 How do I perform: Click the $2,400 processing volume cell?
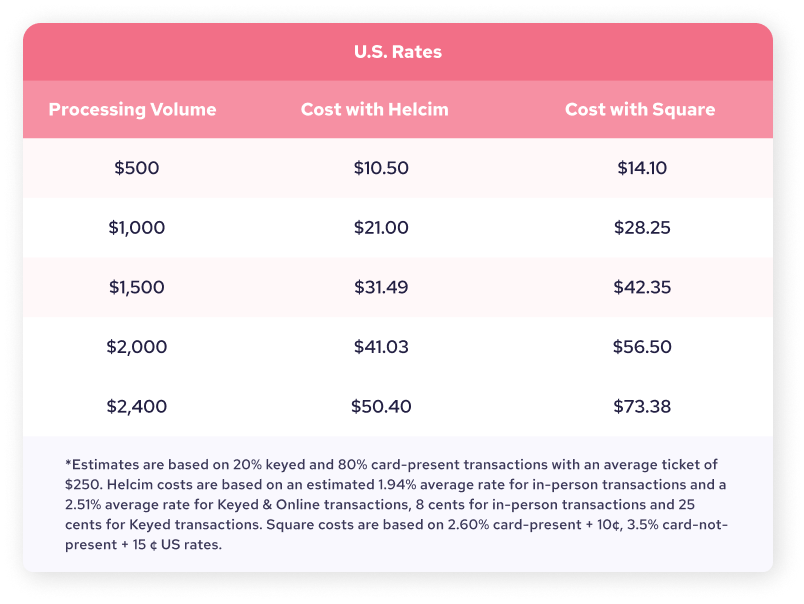pos(136,406)
